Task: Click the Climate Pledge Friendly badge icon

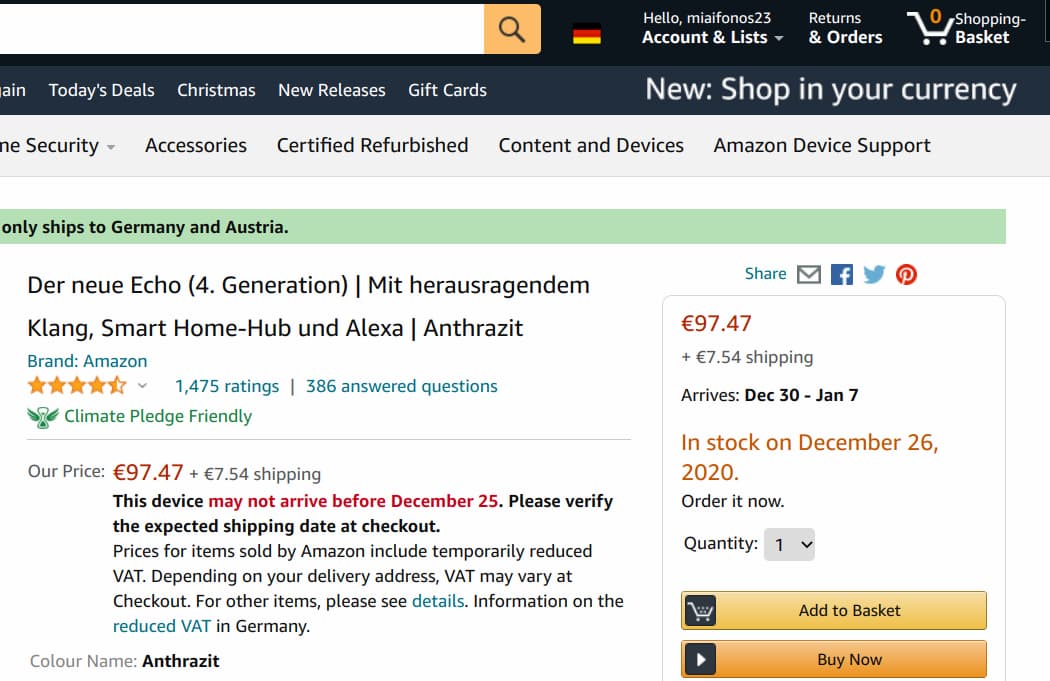Action: pyautogui.click(x=42, y=417)
